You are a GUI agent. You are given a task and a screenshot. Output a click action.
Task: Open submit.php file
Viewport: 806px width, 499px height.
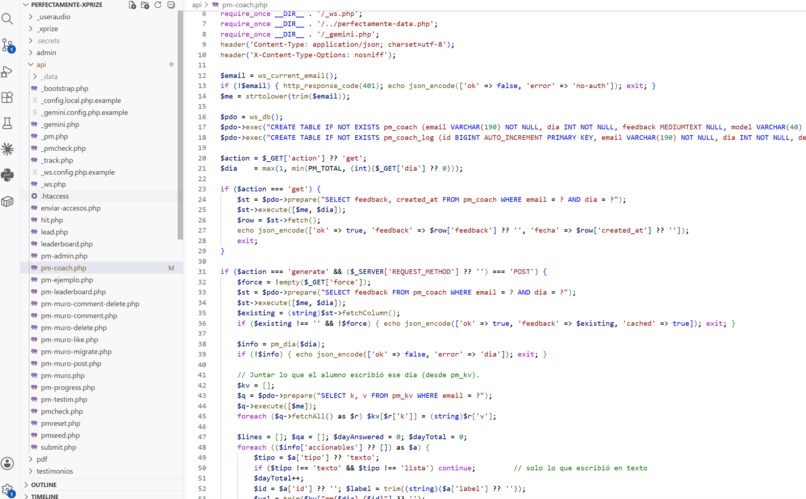tap(58, 447)
